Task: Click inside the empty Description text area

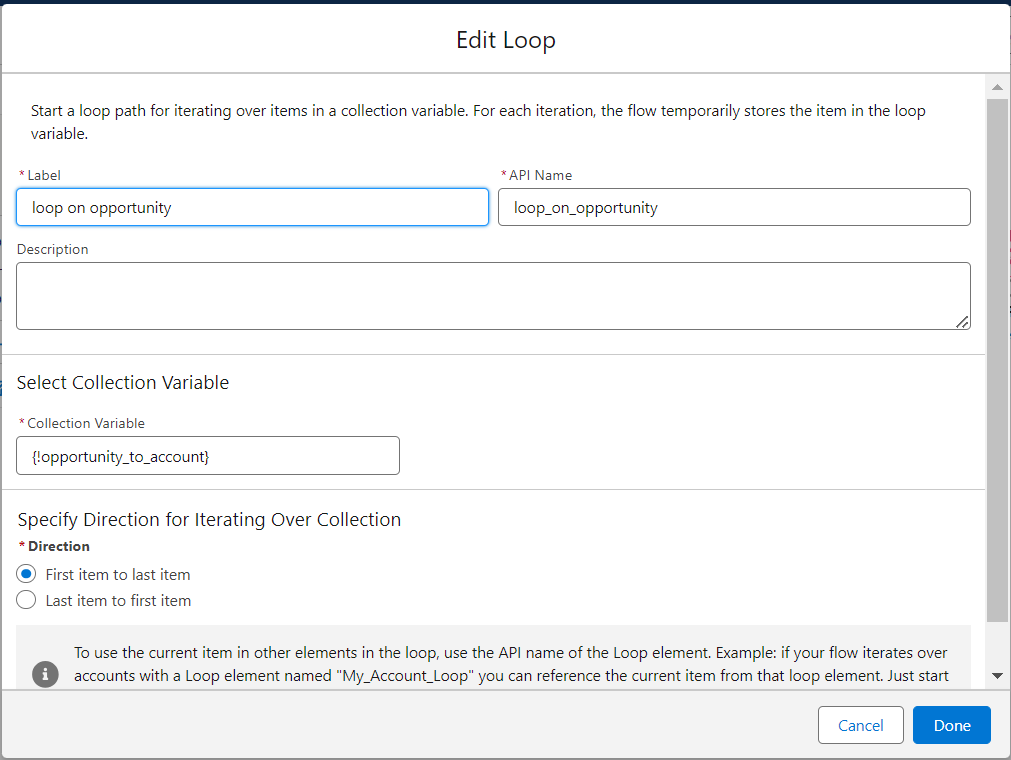Action: point(493,295)
